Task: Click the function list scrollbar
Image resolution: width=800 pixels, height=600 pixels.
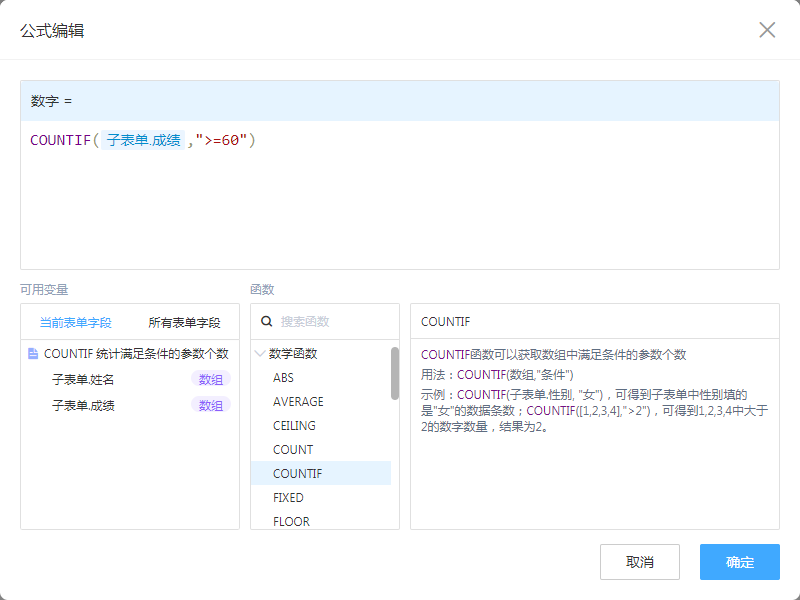Action: pos(395,373)
